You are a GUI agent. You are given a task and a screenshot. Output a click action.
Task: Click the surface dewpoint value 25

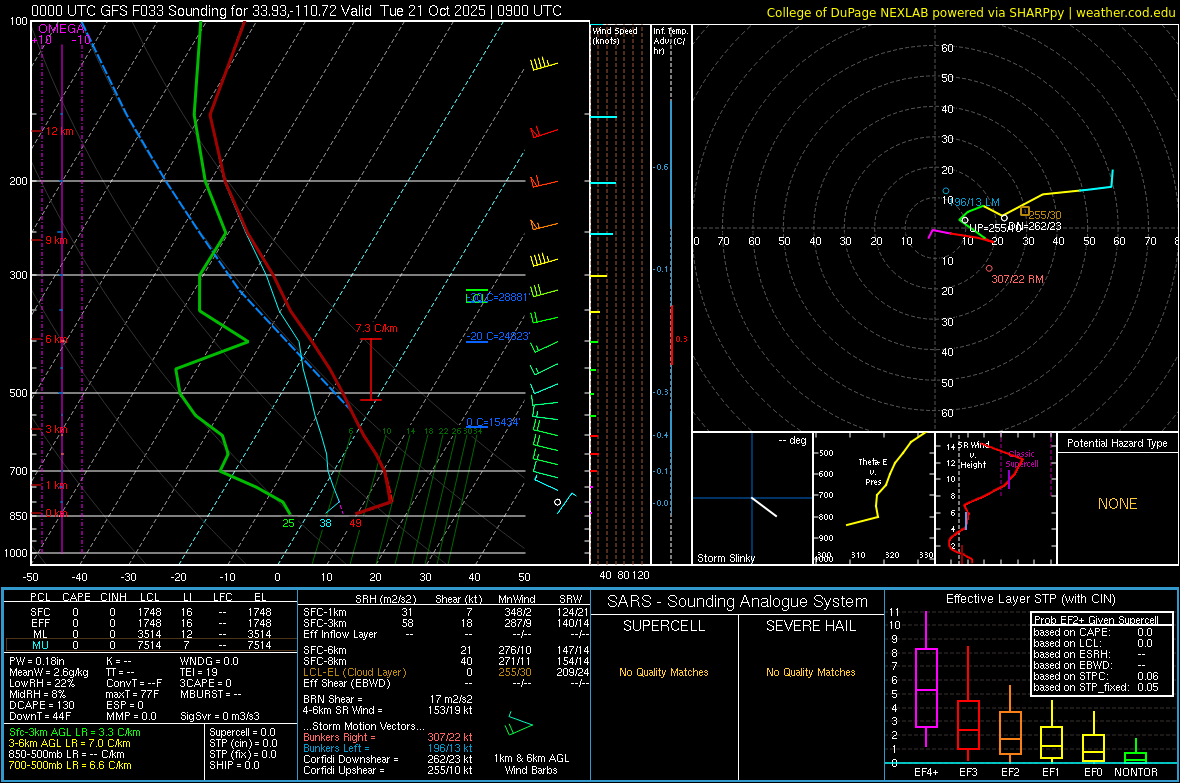288,523
